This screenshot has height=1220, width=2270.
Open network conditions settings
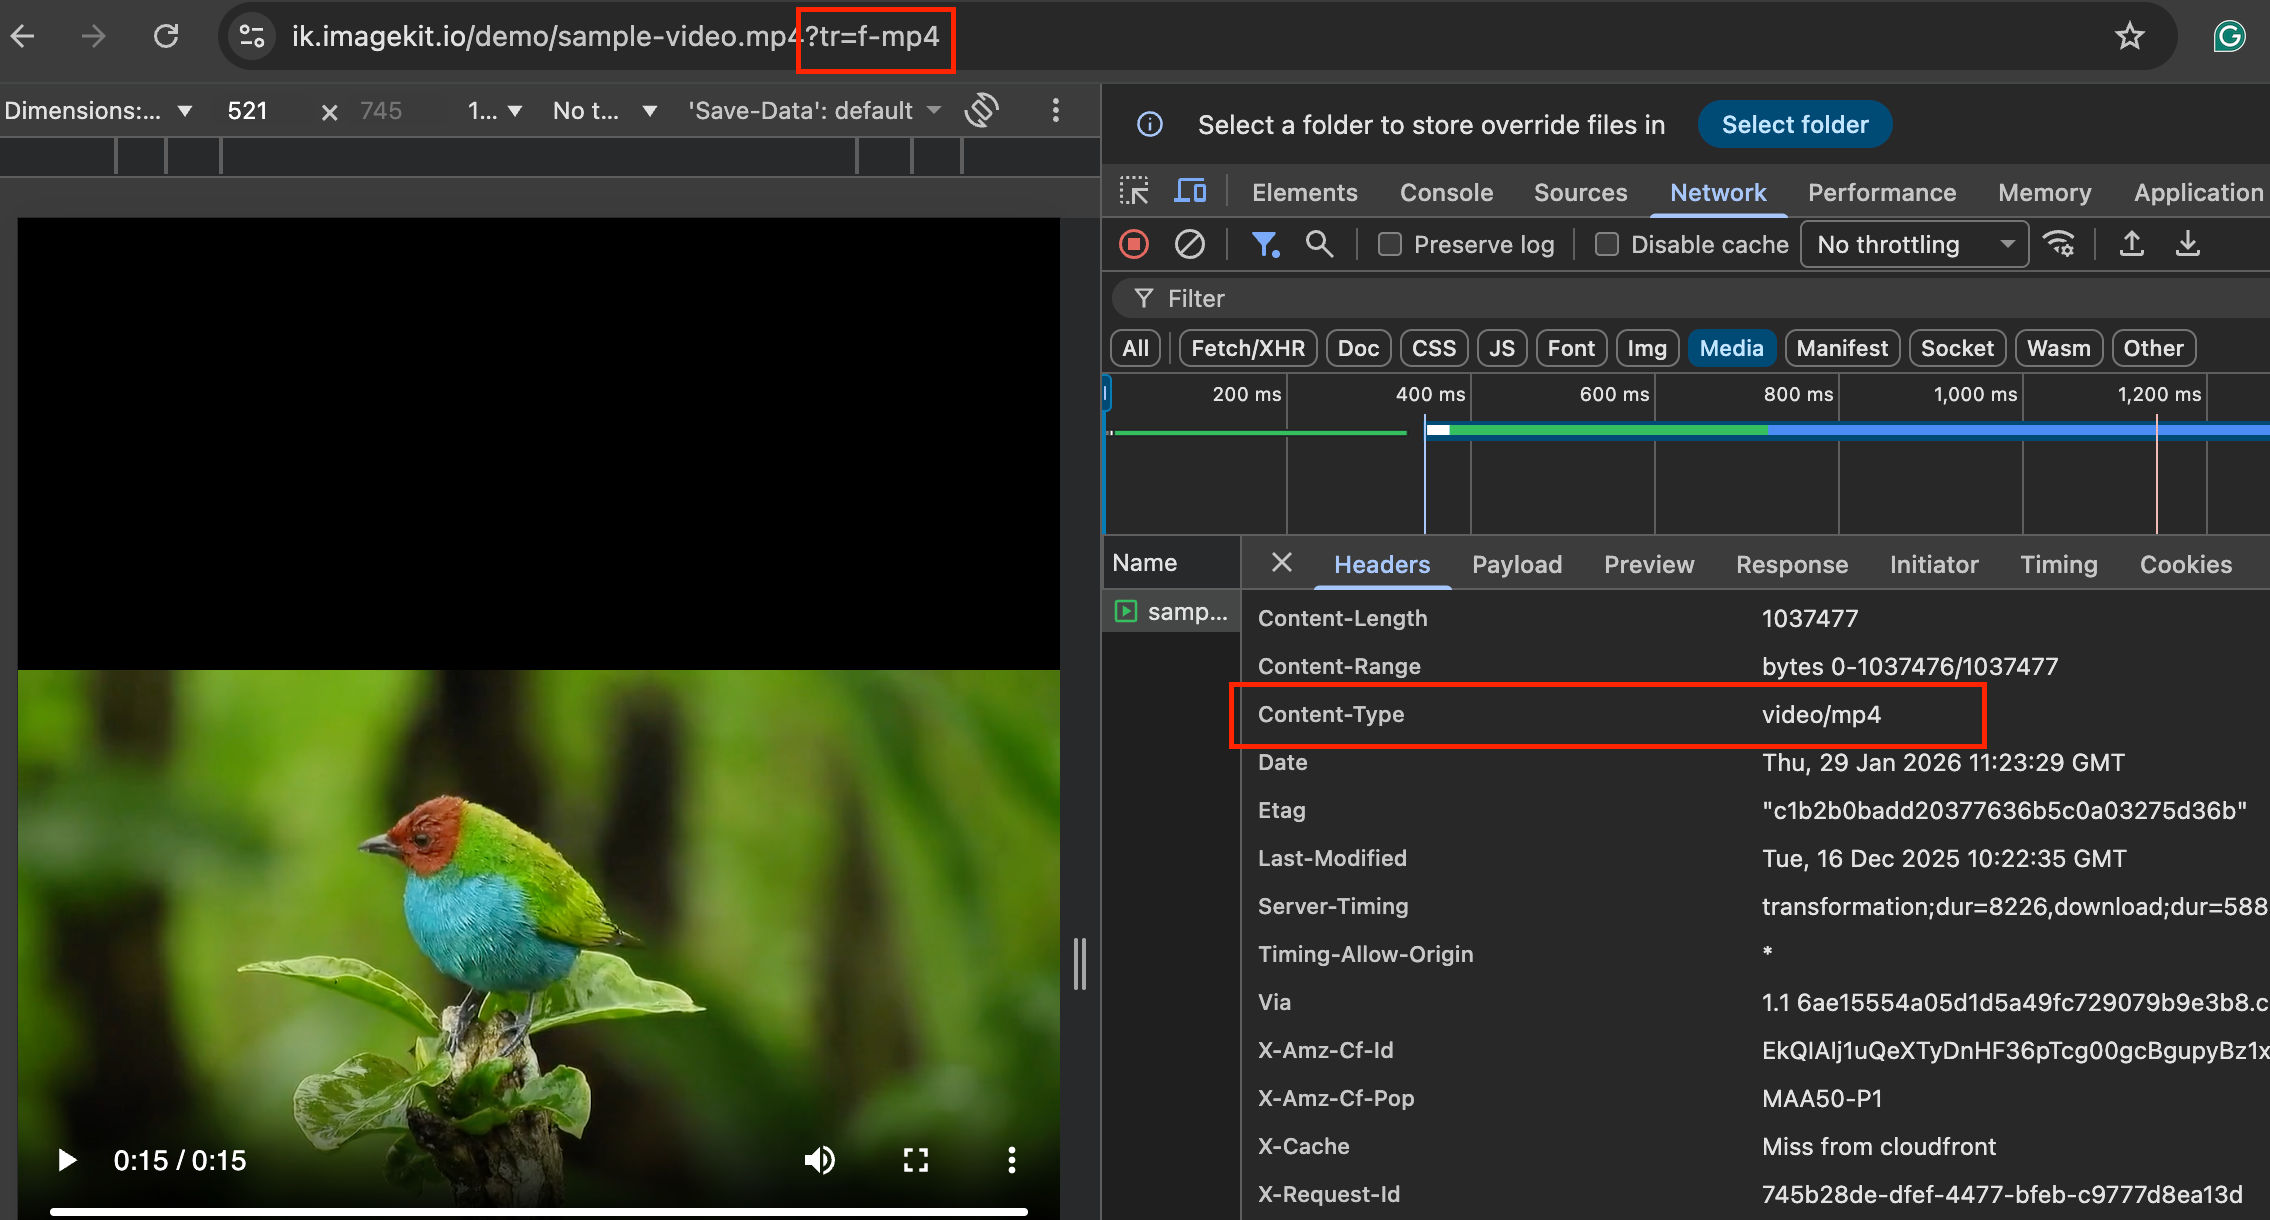(2060, 243)
